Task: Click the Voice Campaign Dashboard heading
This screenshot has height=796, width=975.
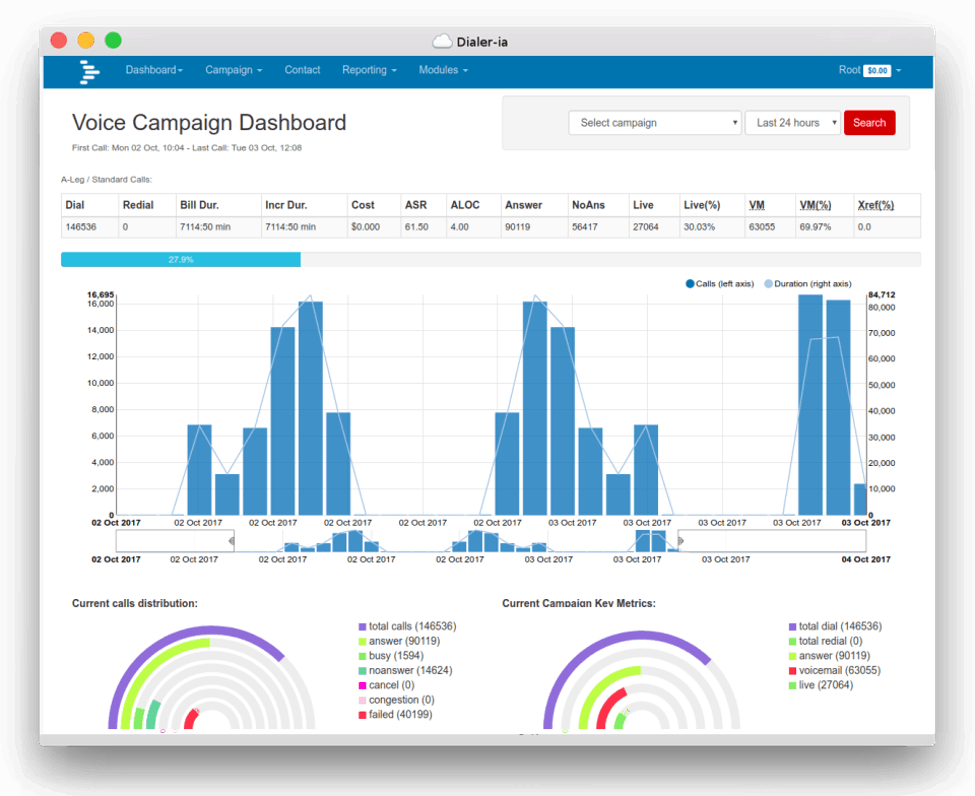Action: (209, 123)
